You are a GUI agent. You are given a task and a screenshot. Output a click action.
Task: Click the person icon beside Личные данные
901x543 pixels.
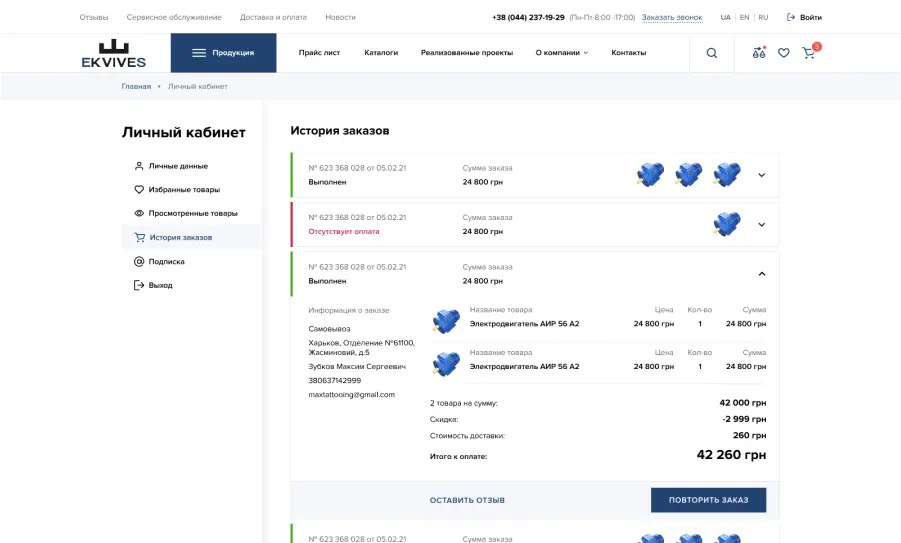[139, 166]
